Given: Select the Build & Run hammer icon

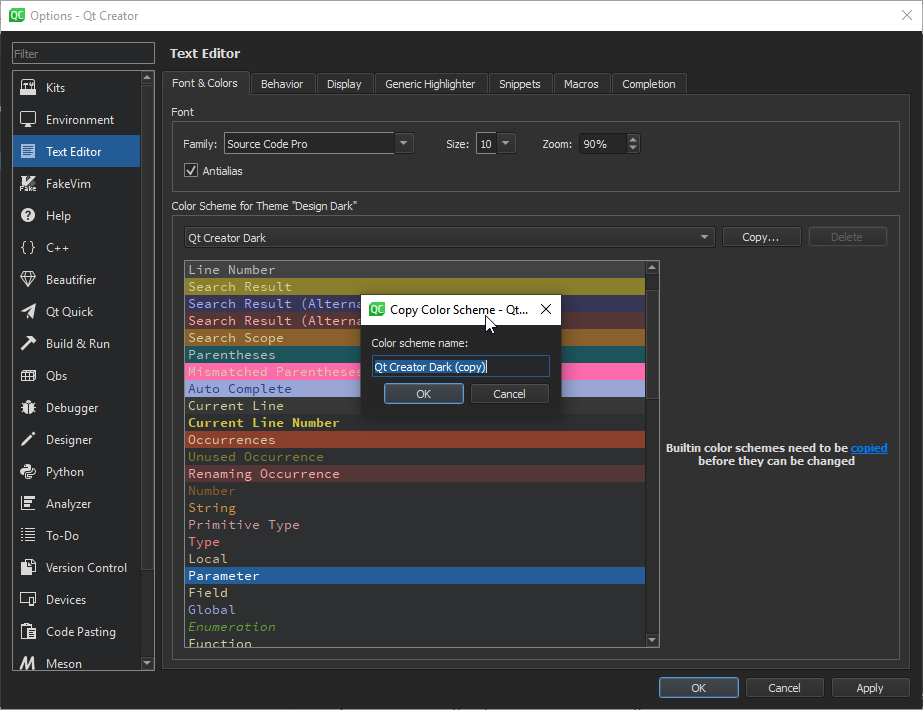Looking at the screenshot, I should (28, 344).
